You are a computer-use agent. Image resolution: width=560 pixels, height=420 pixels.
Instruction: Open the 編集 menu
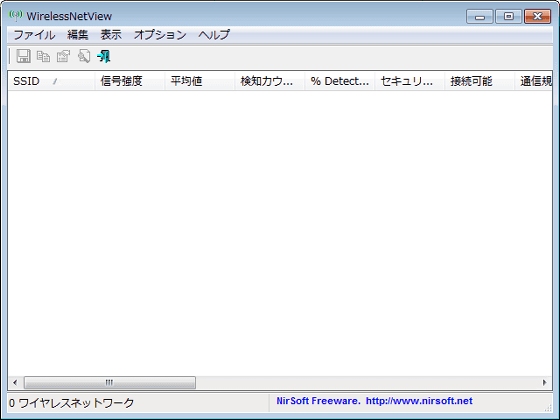tap(78, 35)
